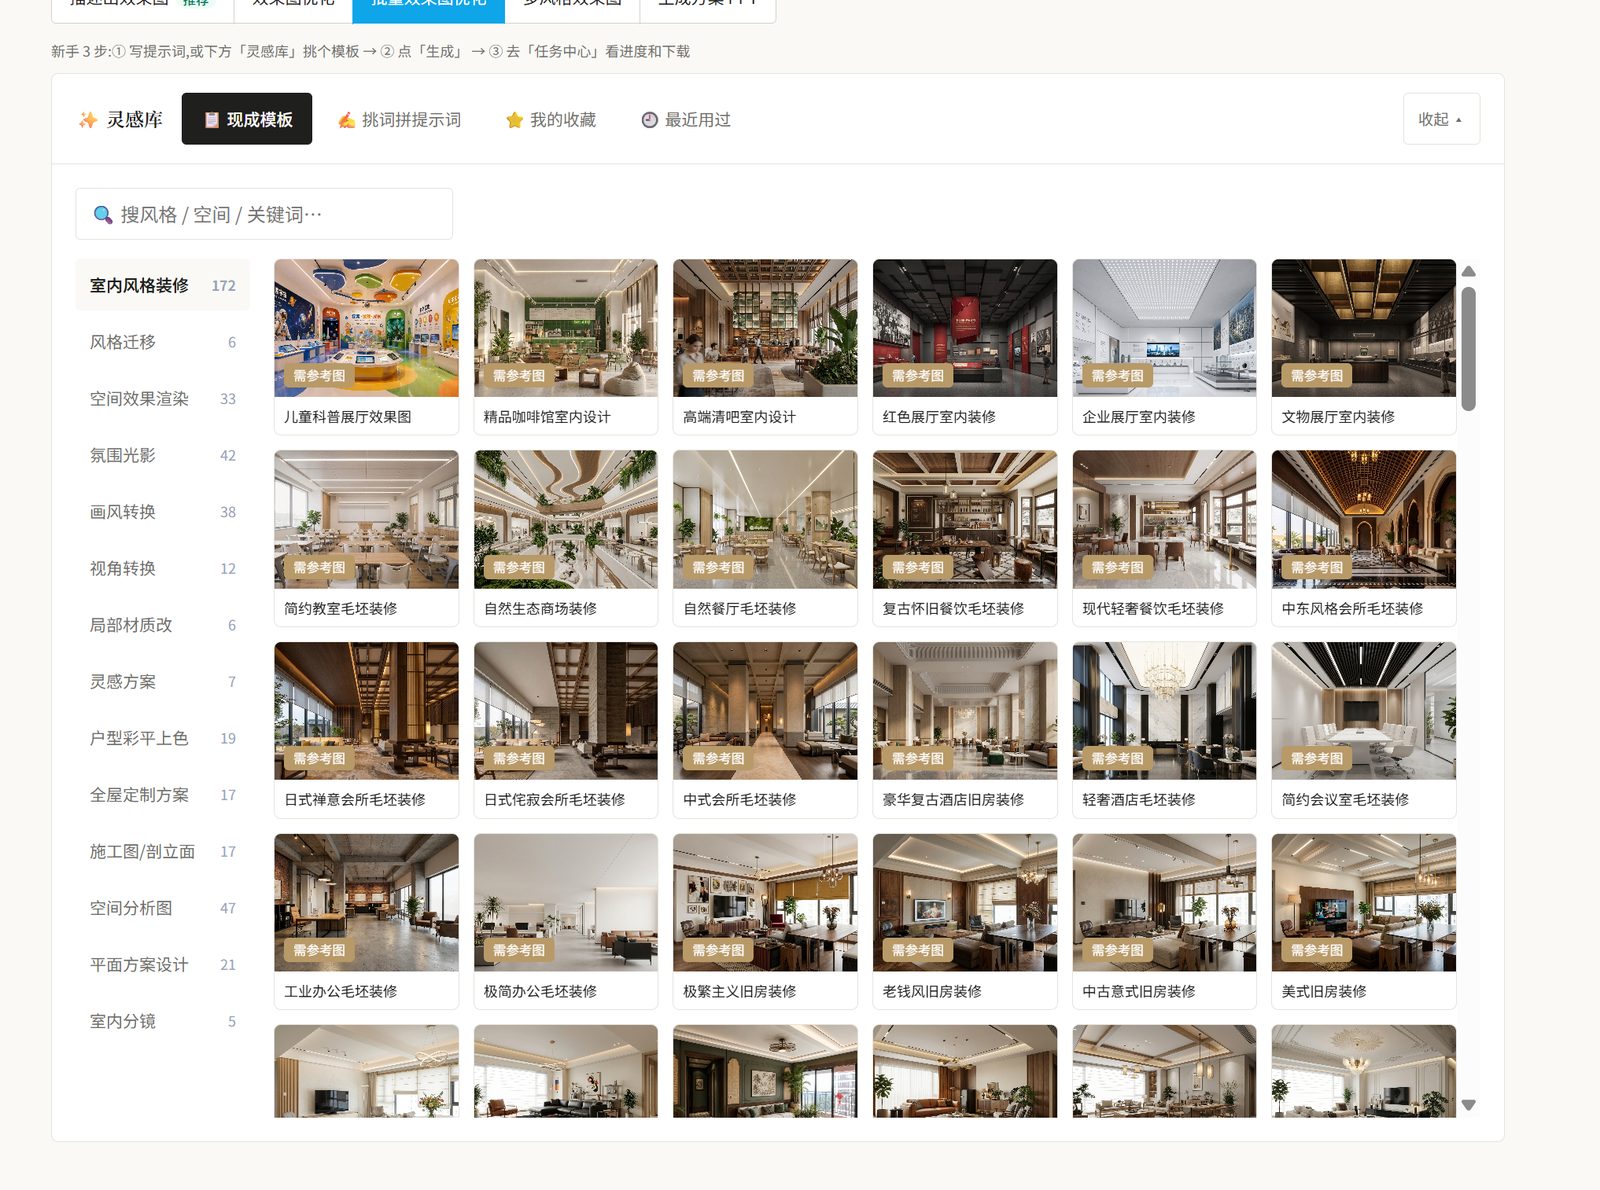Viewport: 1600px width, 1190px height.
Task: Switch to the 我的收藏 tab
Action: point(550,119)
